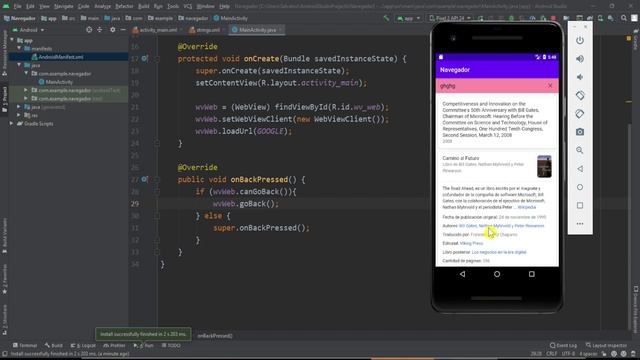Click the emulator toolbar Home circle
This screenshot has width=640, height=360.
point(580,187)
